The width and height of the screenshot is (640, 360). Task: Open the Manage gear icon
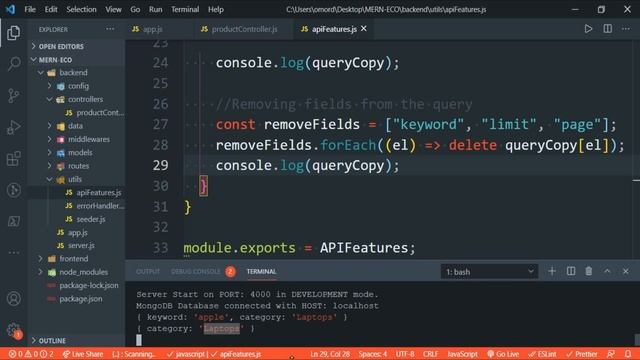tap(13, 329)
